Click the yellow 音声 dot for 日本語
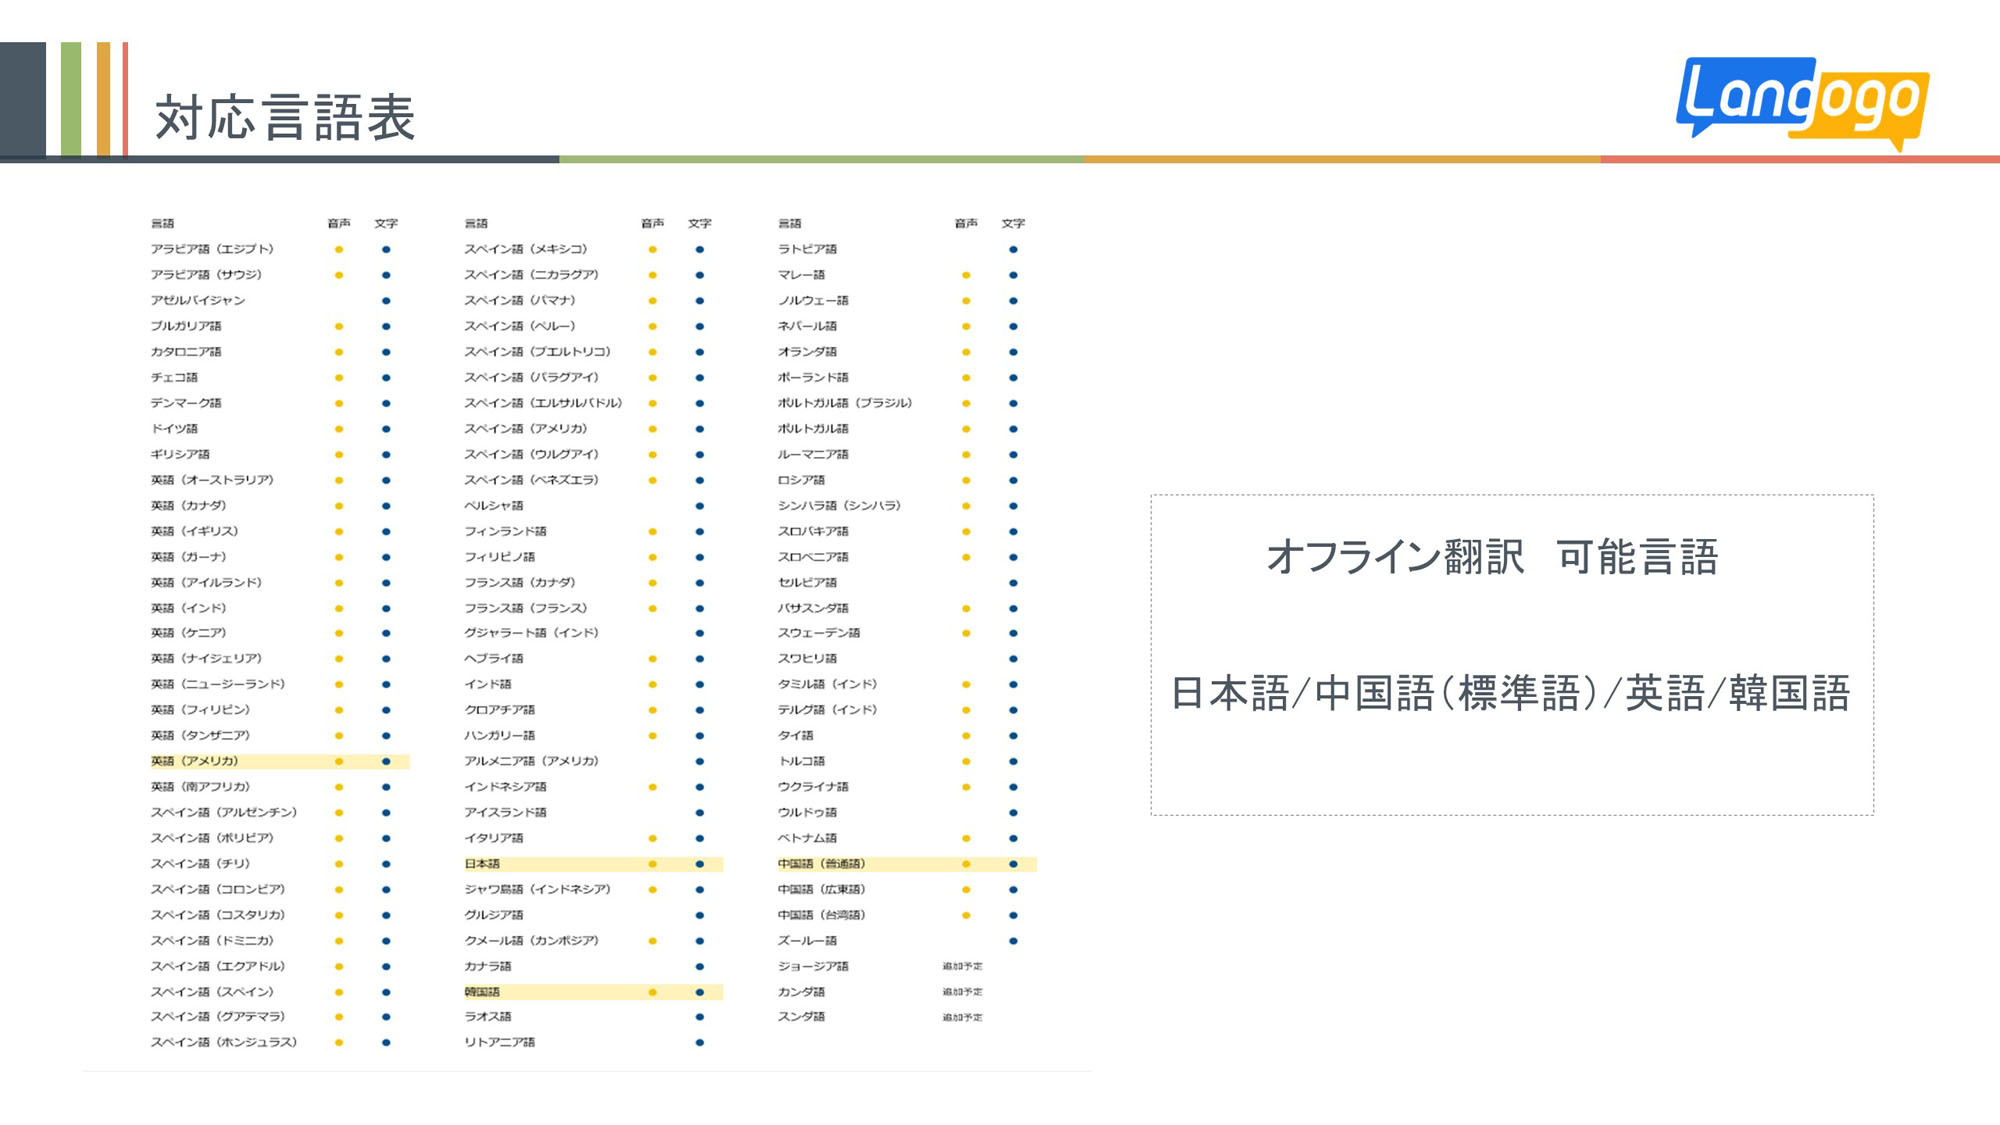Image resolution: width=2000 pixels, height=1125 pixels. (652, 864)
